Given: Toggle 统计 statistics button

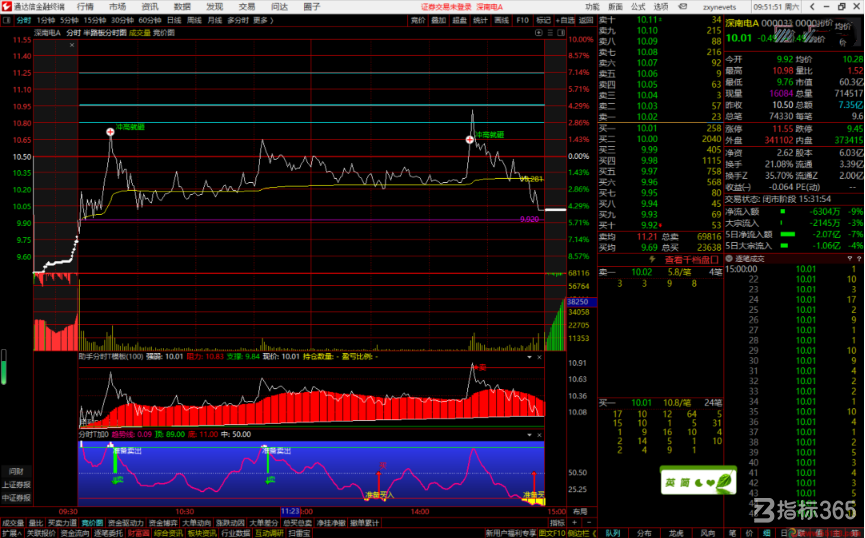Looking at the screenshot, I should (x=480, y=20).
